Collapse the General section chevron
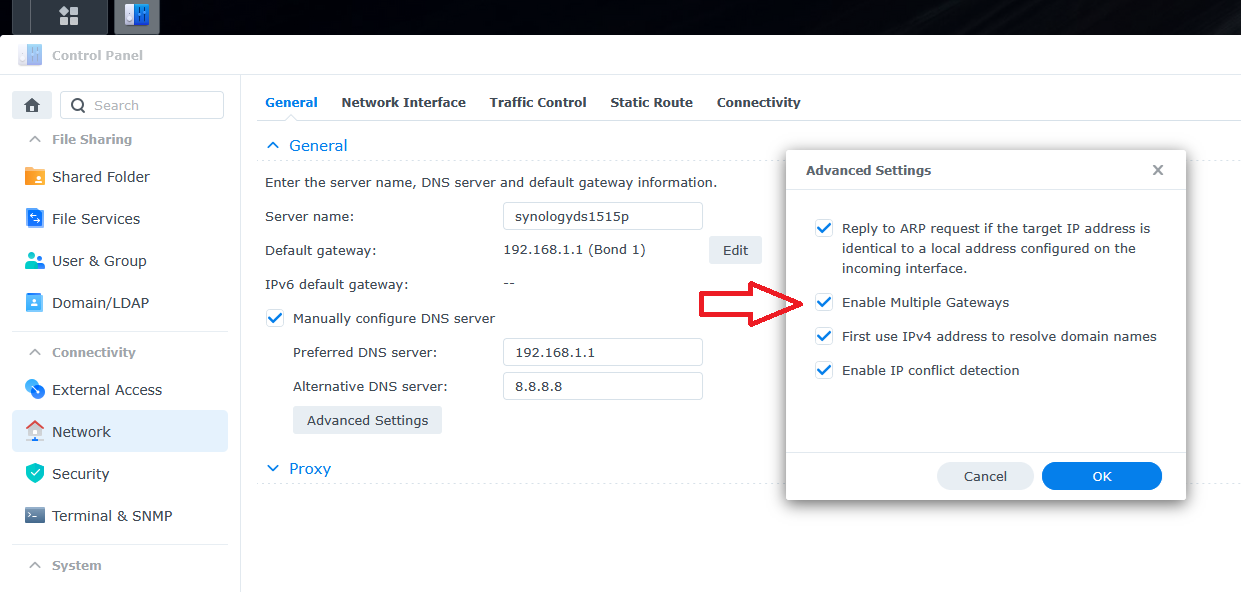This screenshot has width=1241, height=592. pos(273,145)
